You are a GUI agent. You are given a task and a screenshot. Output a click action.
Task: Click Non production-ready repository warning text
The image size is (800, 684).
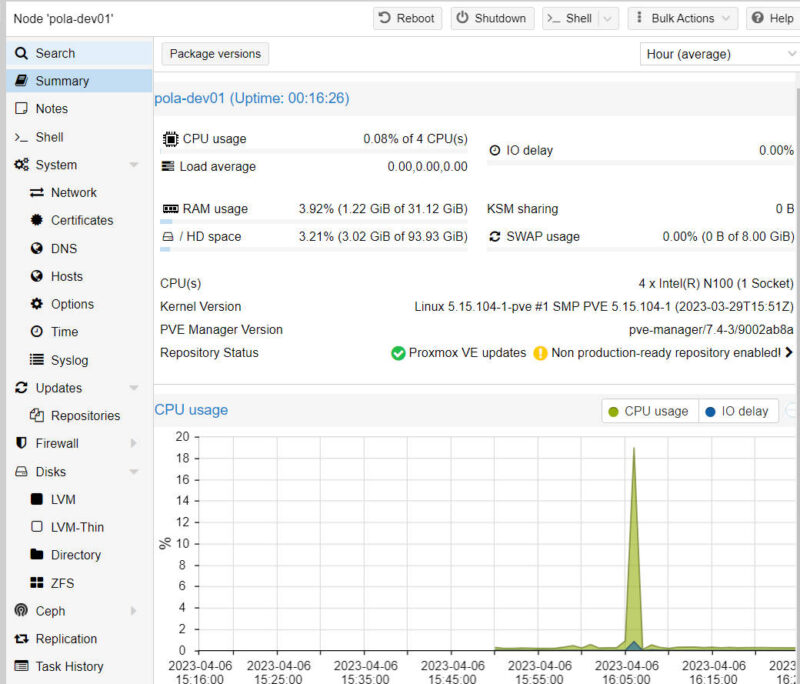coord(666,352)
